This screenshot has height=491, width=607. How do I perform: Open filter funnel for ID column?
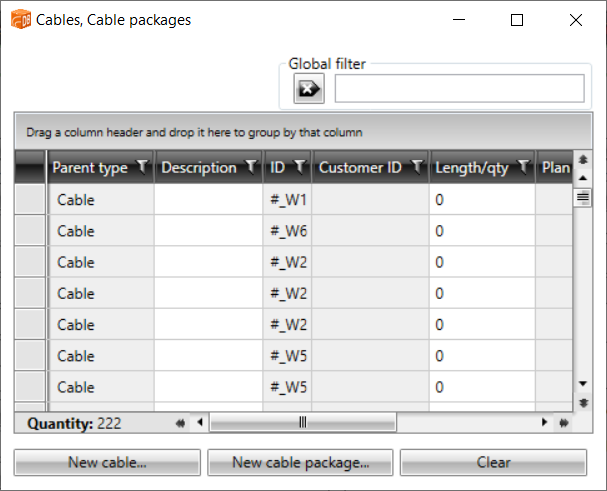click(298, 167)
